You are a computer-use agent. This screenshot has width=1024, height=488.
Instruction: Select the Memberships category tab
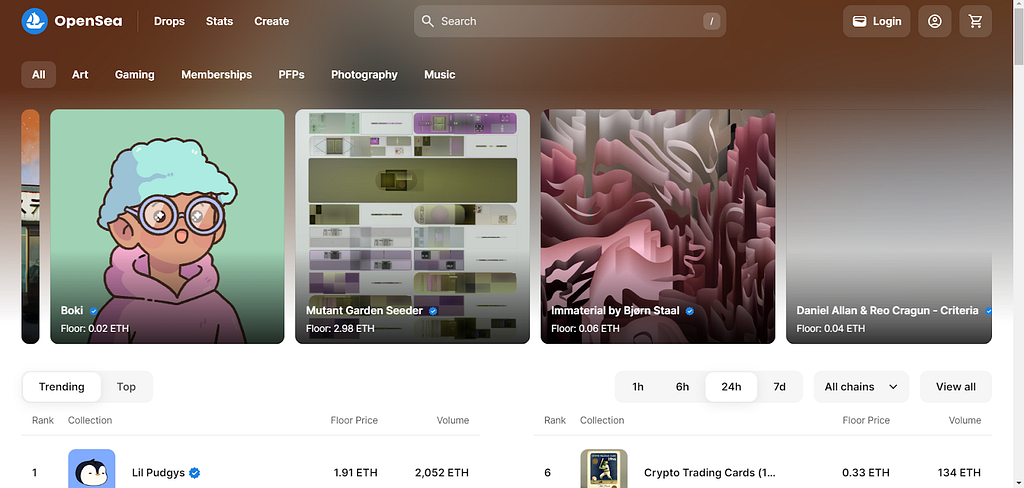point(216,74)
